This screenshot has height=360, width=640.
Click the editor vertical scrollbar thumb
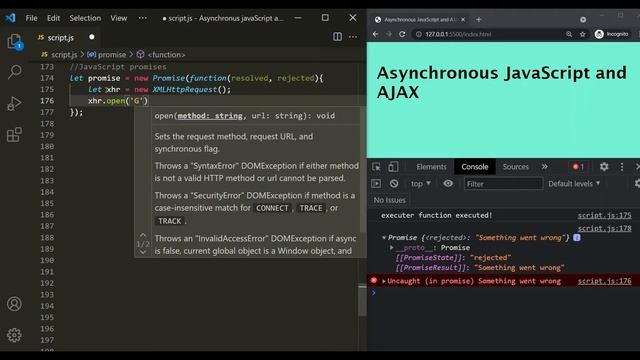(362, 301)
